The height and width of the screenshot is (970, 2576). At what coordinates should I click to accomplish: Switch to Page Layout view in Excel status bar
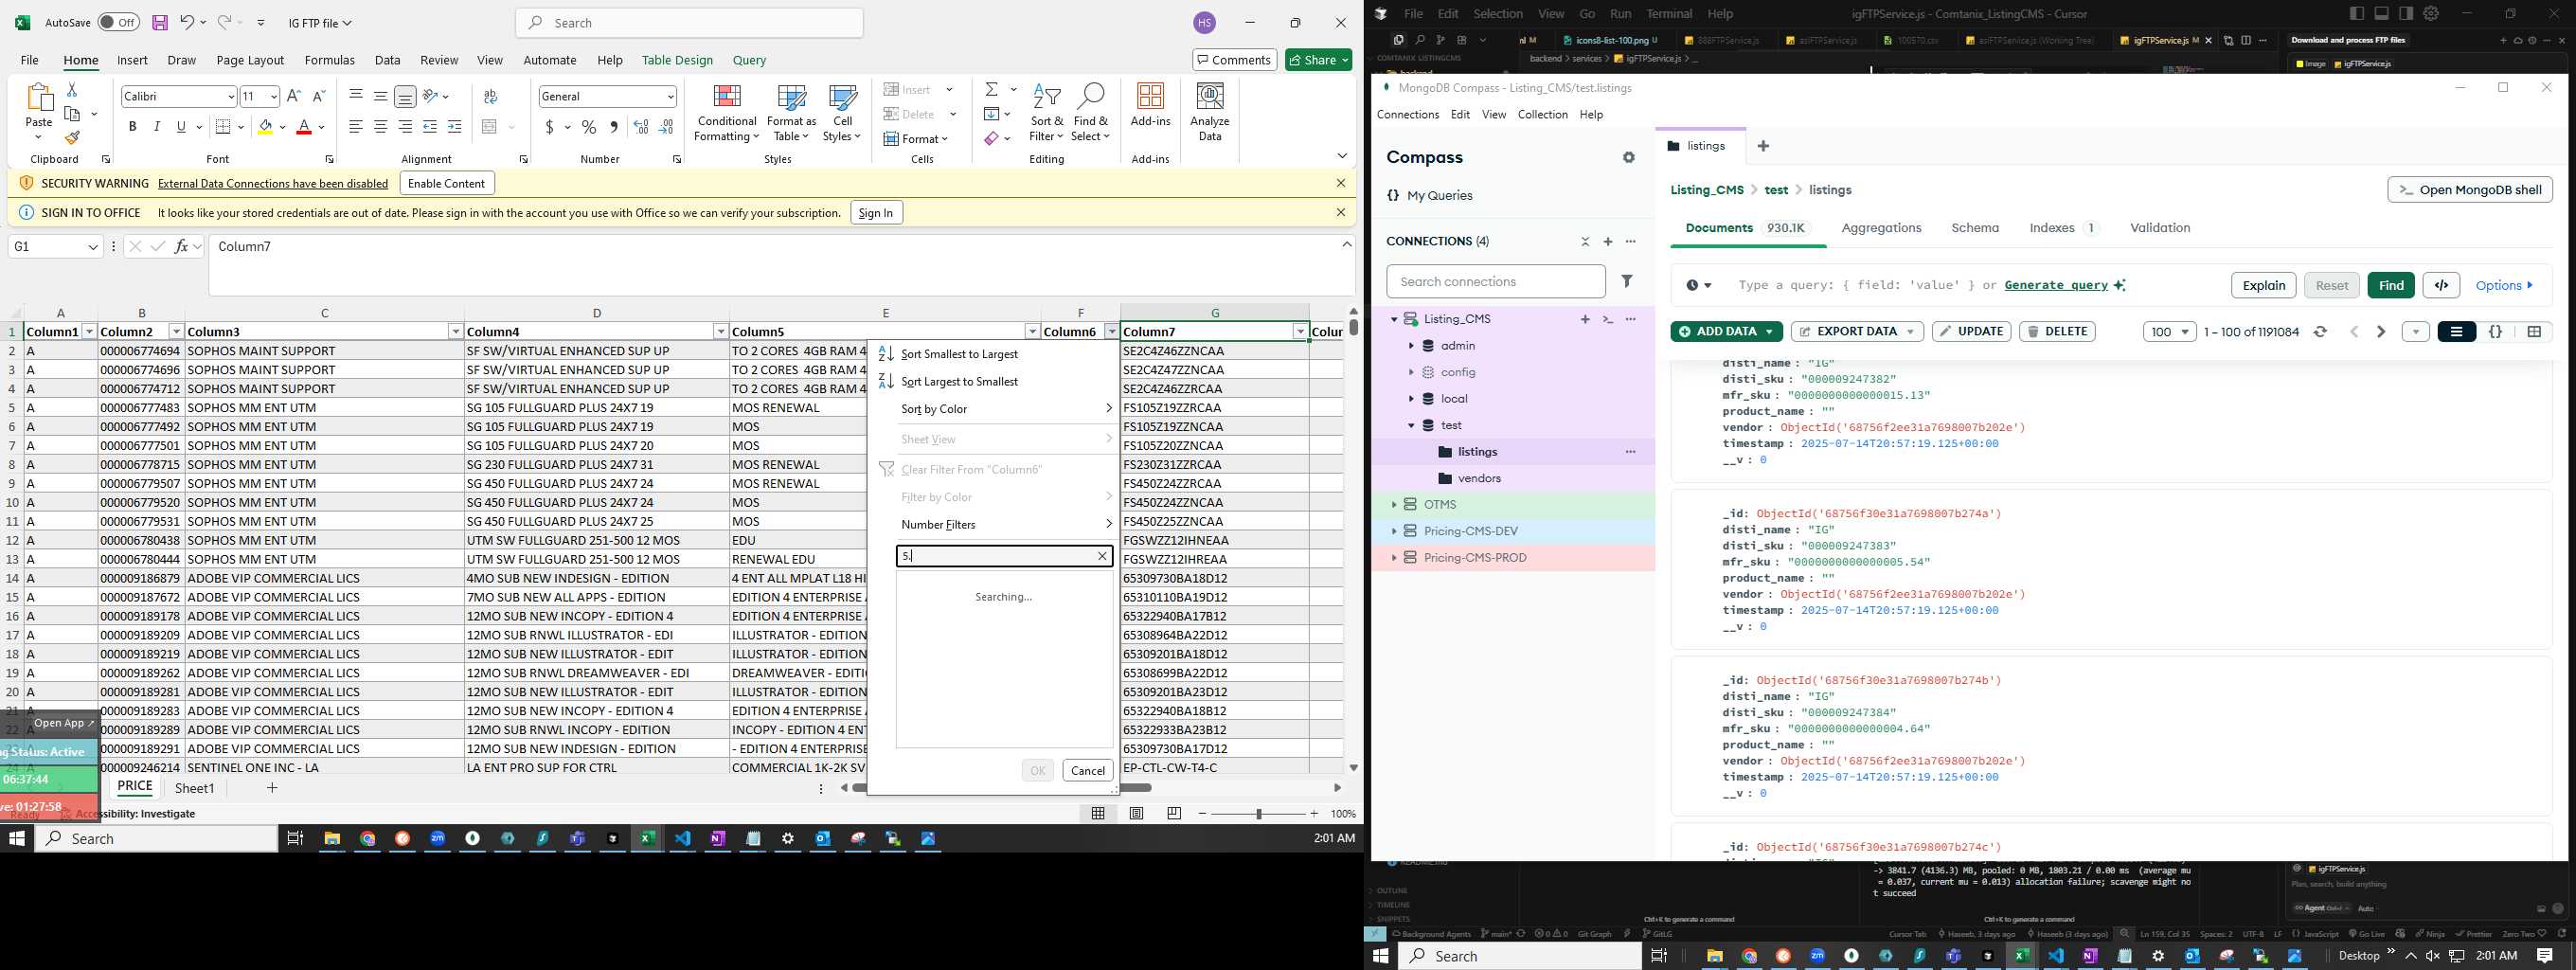1136,814
